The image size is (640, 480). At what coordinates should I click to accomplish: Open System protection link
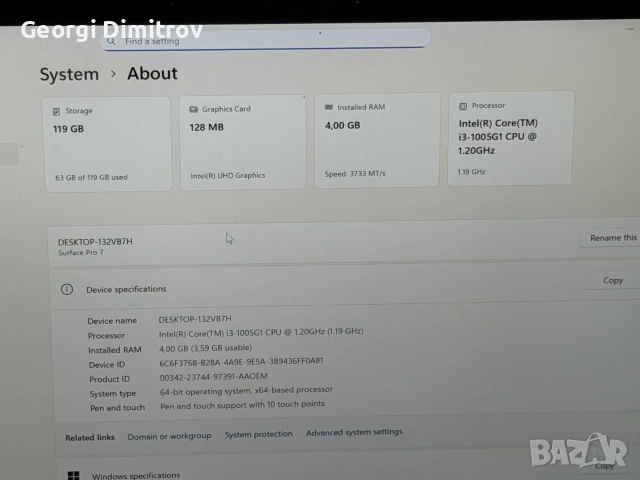coord(258,434)
